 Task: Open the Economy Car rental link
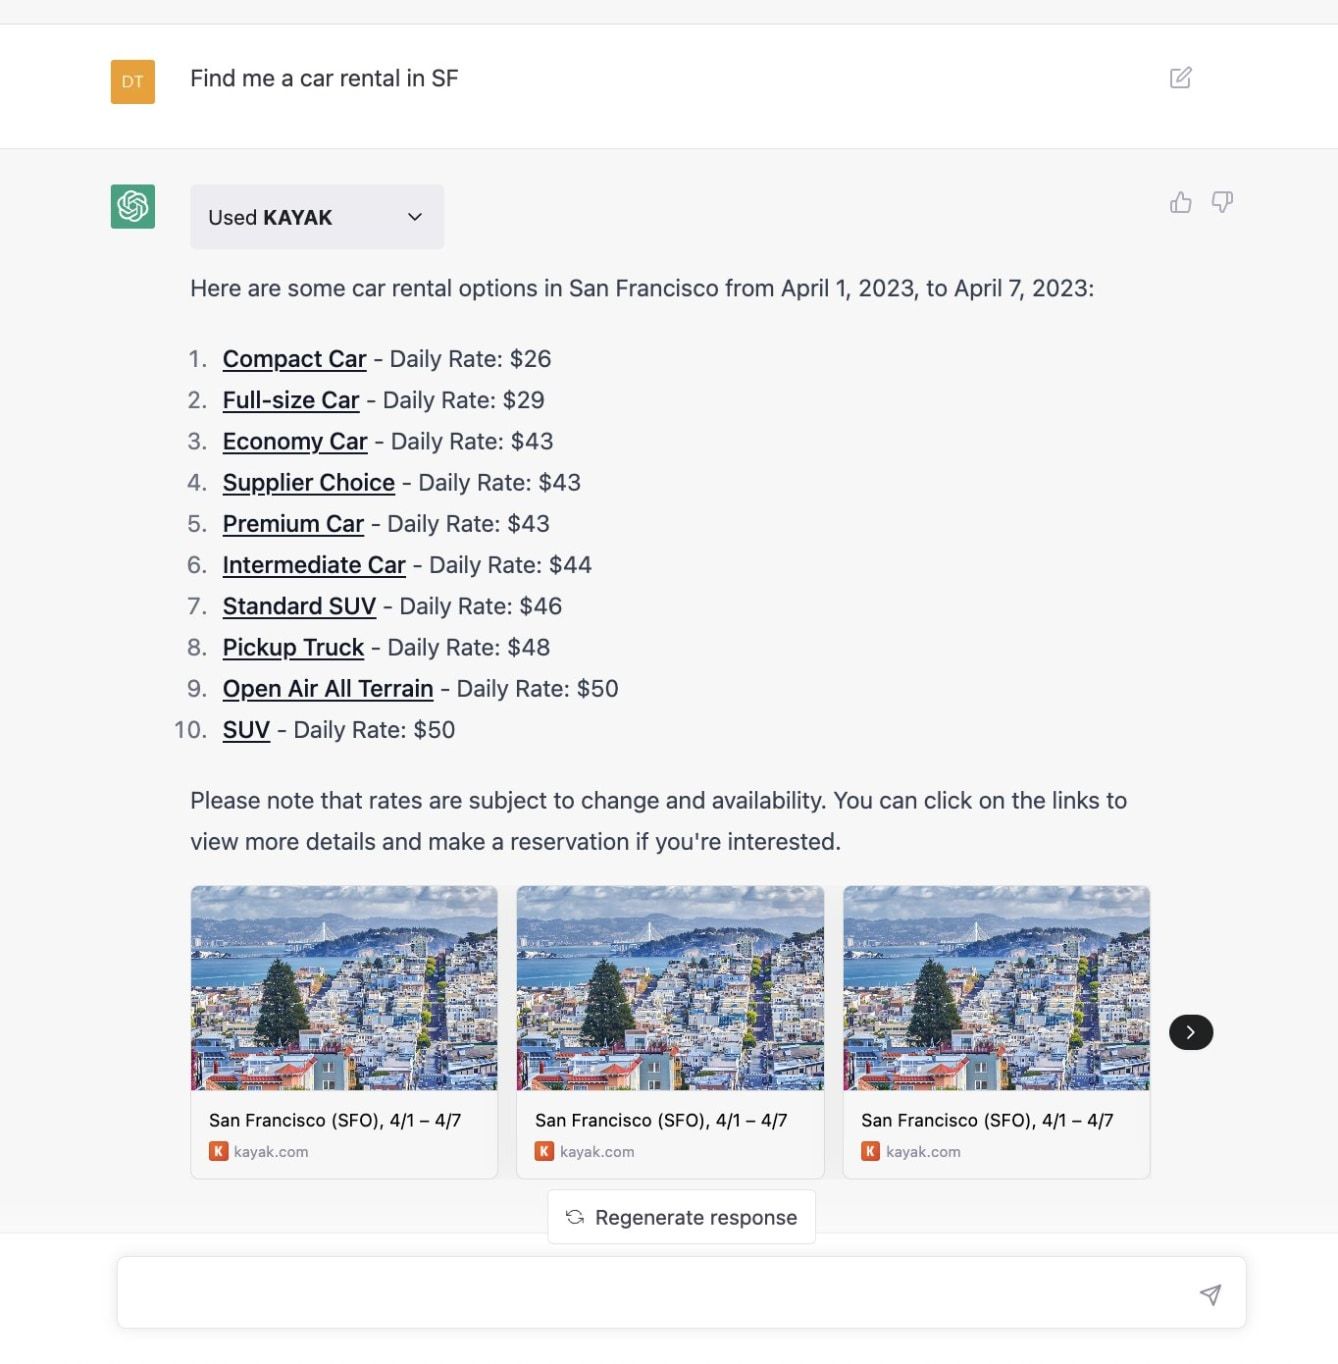(x=295, y=441)
